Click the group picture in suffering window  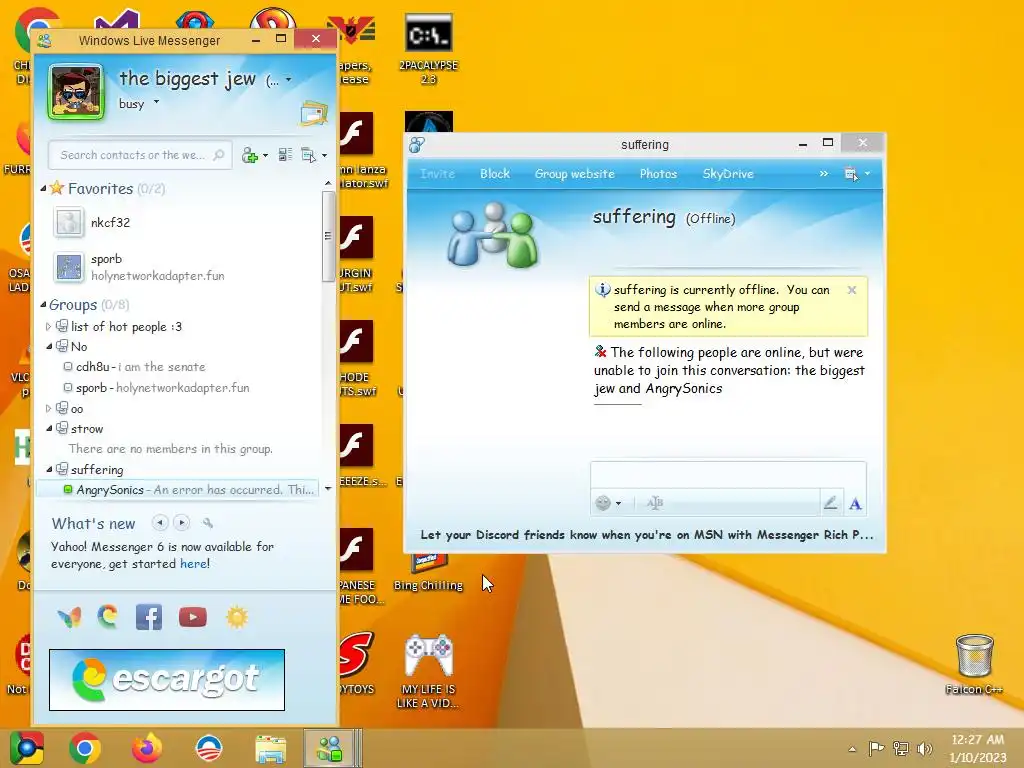493,235
